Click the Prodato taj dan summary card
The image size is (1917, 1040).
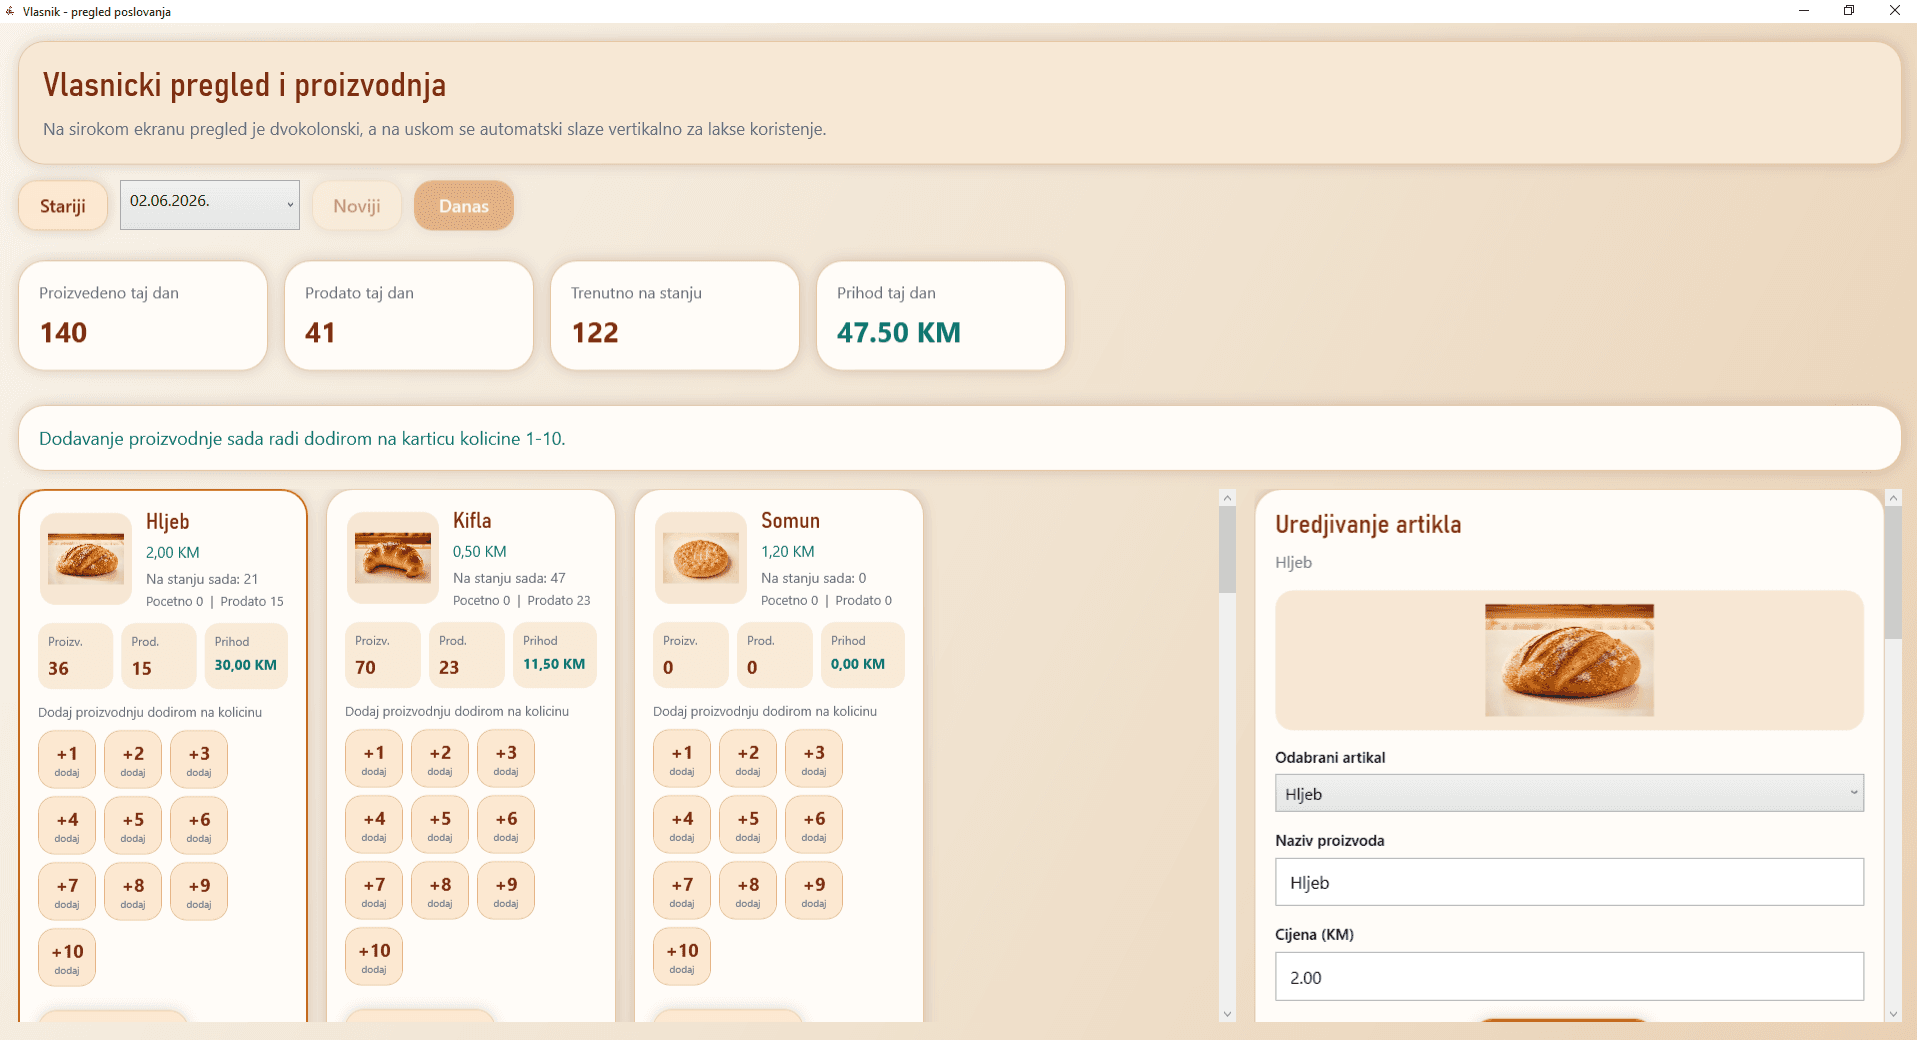[409, 316]
